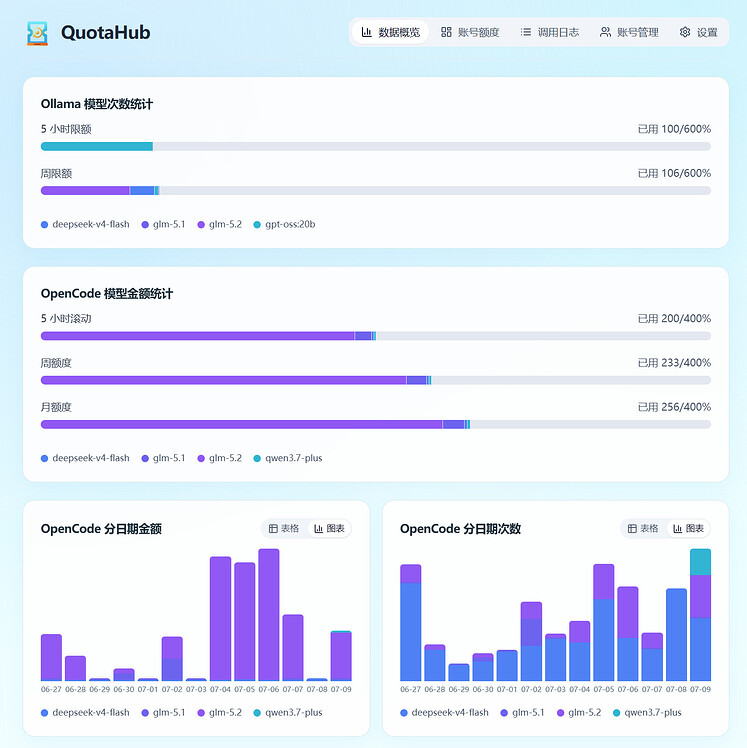Click the 07-09 bar in 分日期次数 chart
Viewport: 747px width, 748px height.
(x=700, y=615)
